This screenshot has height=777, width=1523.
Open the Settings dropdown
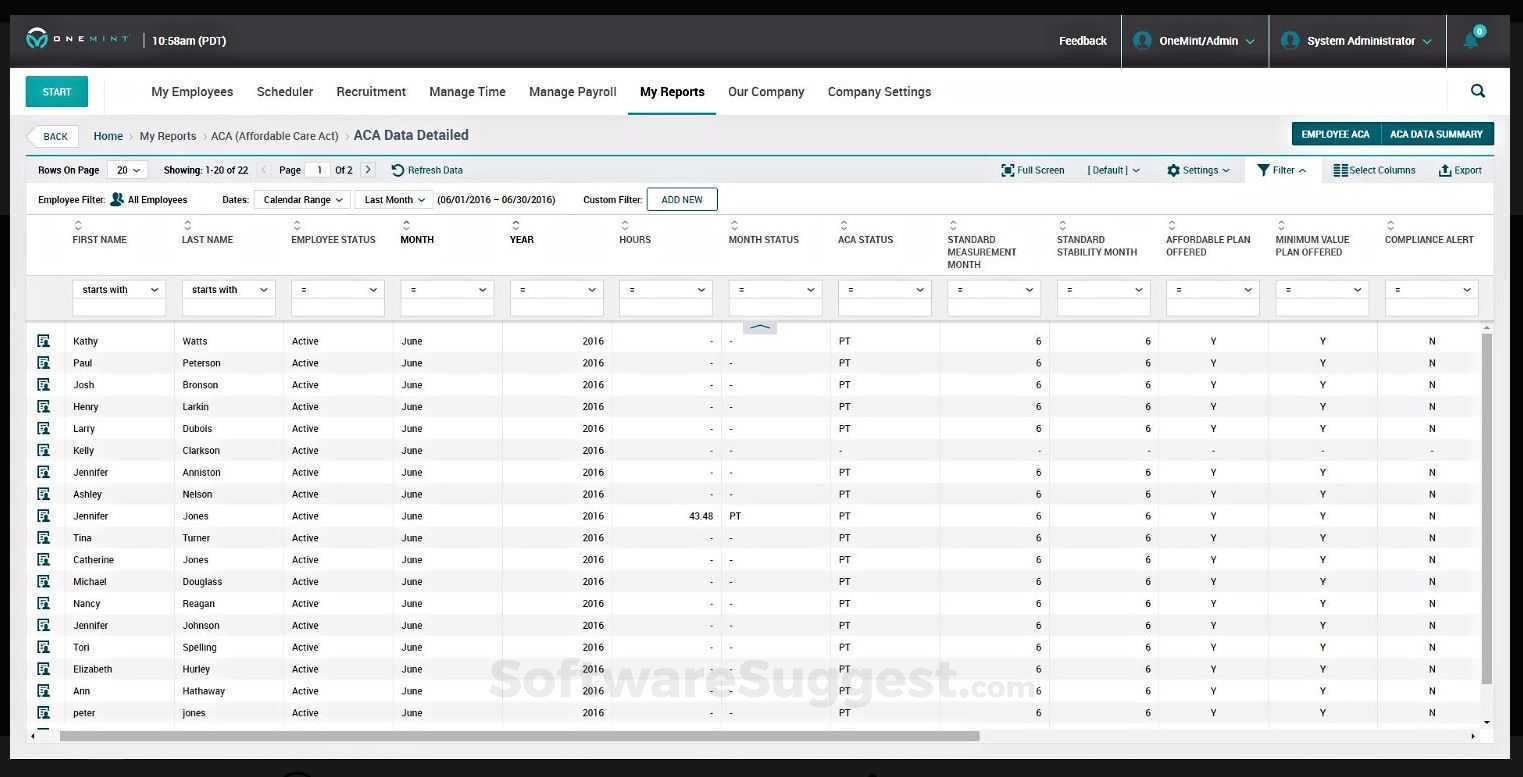pos(1198,170)
